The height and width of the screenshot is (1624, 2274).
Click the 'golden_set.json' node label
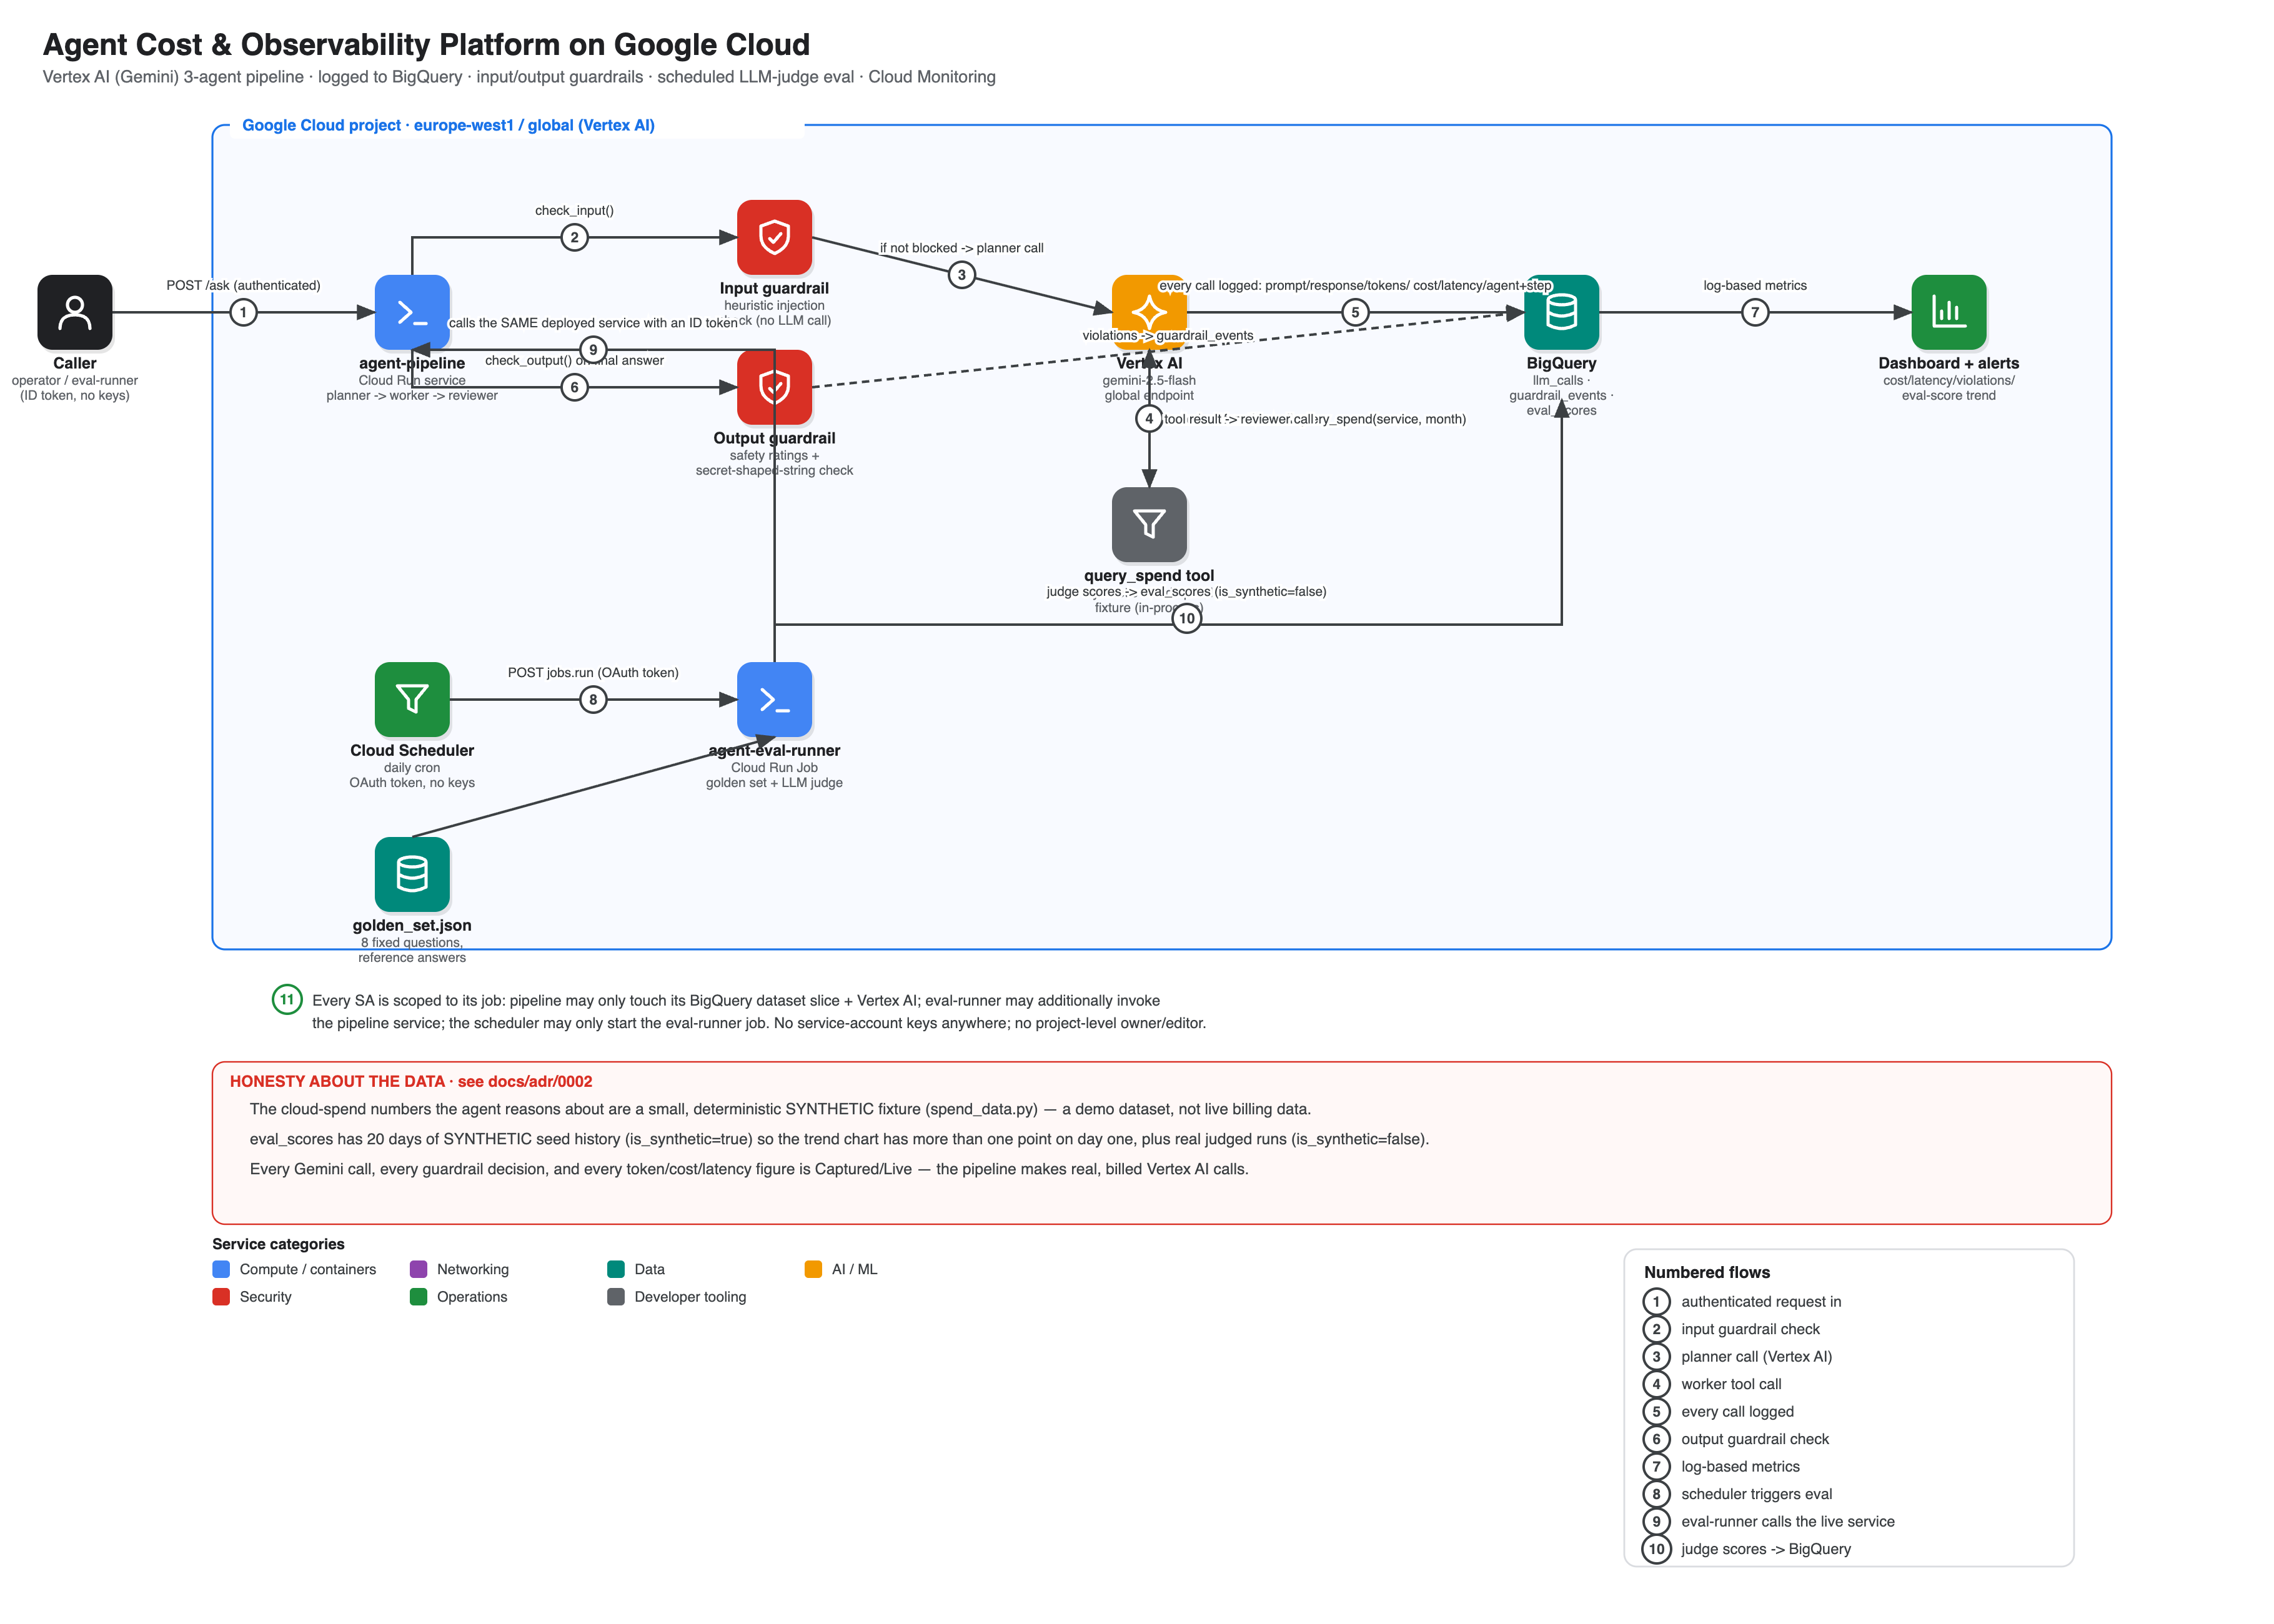[x=412, y=925]
